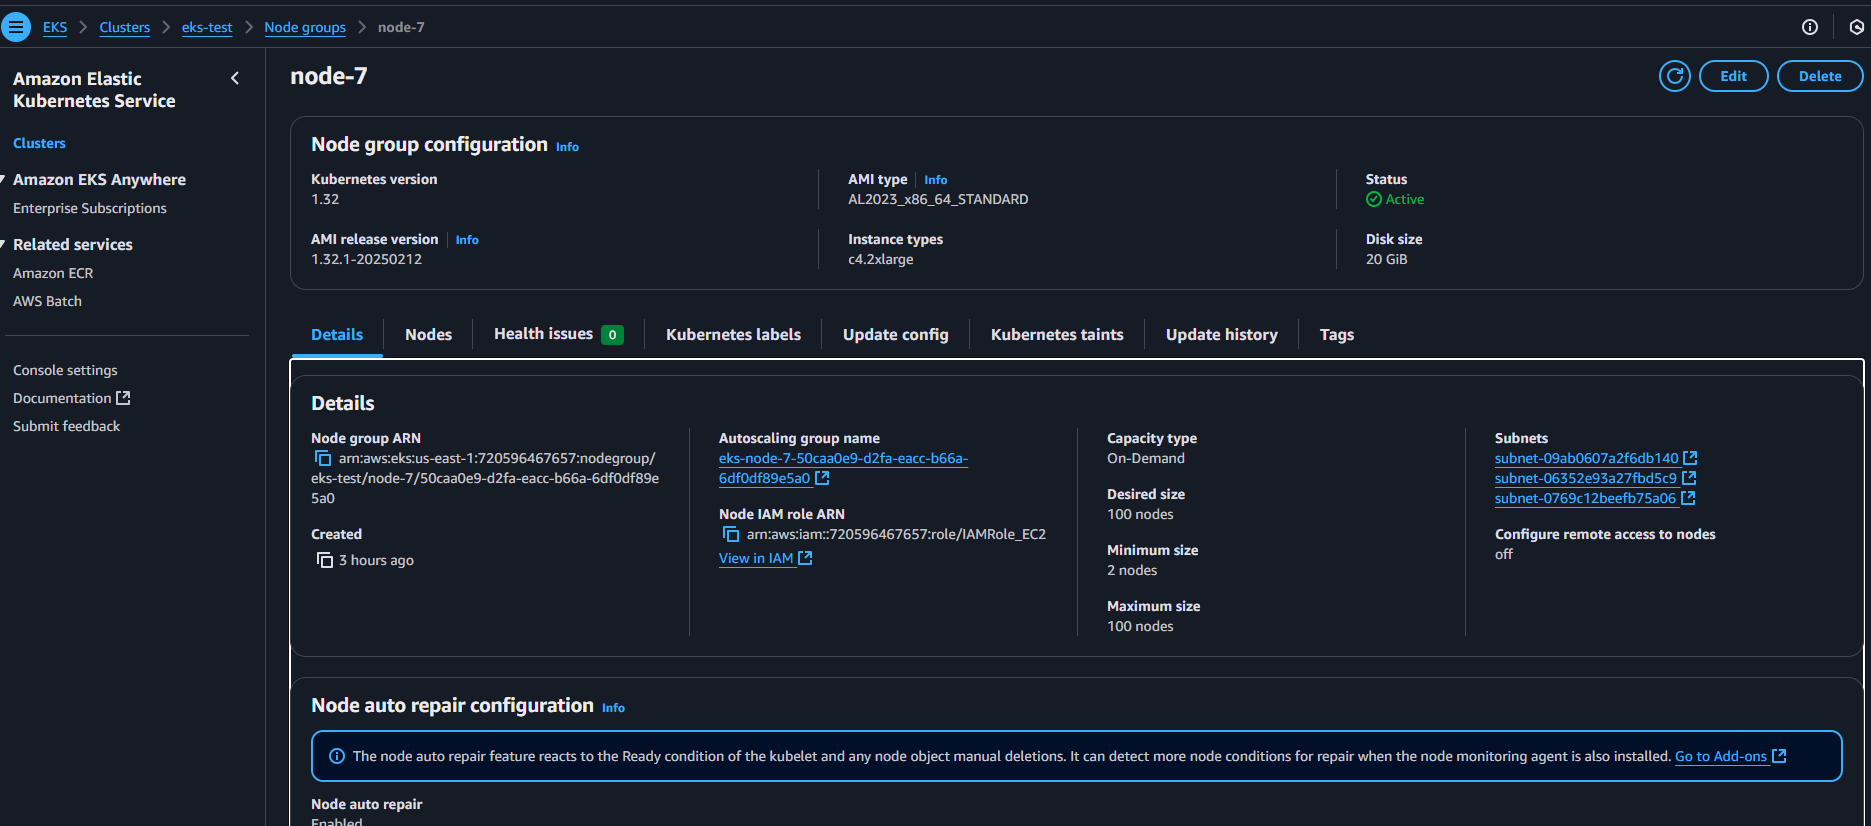Collapse the Amazon EKS Anywhere section
Viewport: 1871px width, 826px height.
tap(4, 180)
